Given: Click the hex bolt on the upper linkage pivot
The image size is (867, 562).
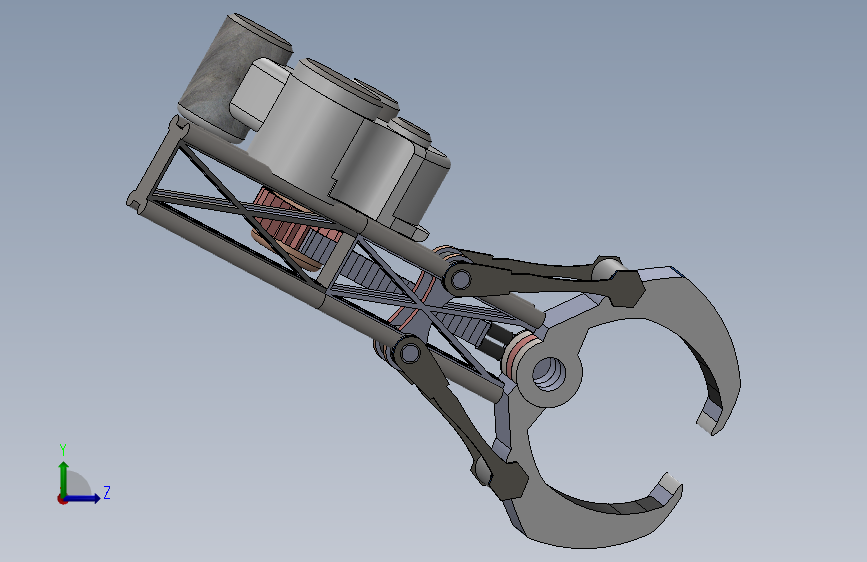Looking at the screenshot, I should [x=459, y=280].
